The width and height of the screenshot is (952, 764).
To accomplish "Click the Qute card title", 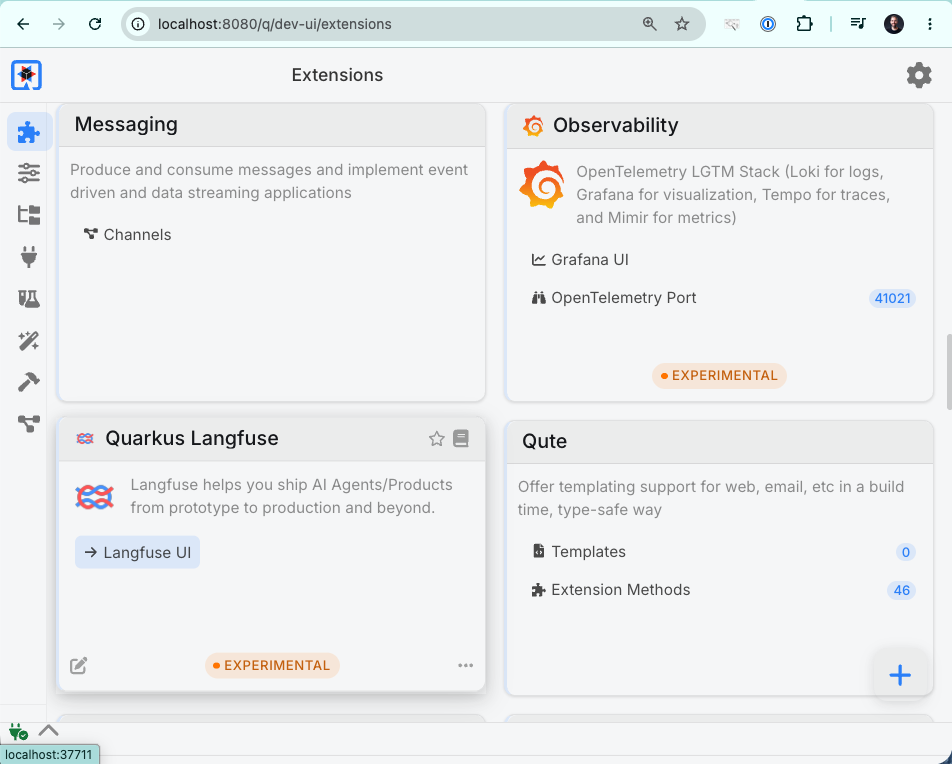I will (x=545, y=441).
